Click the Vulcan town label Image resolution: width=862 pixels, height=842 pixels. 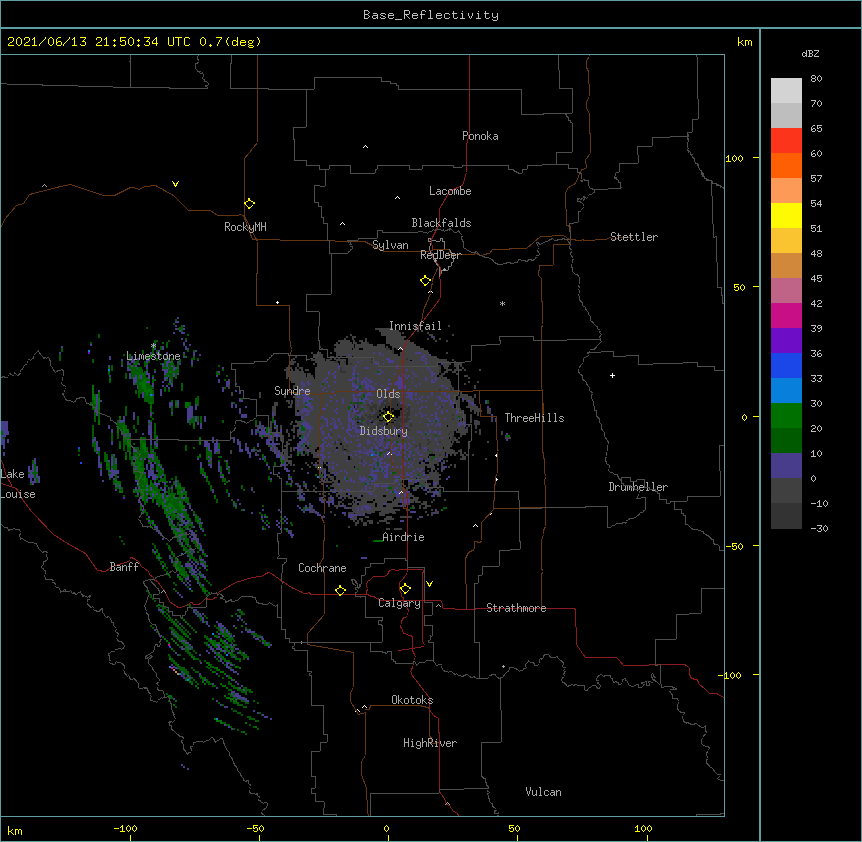(543, 792)
